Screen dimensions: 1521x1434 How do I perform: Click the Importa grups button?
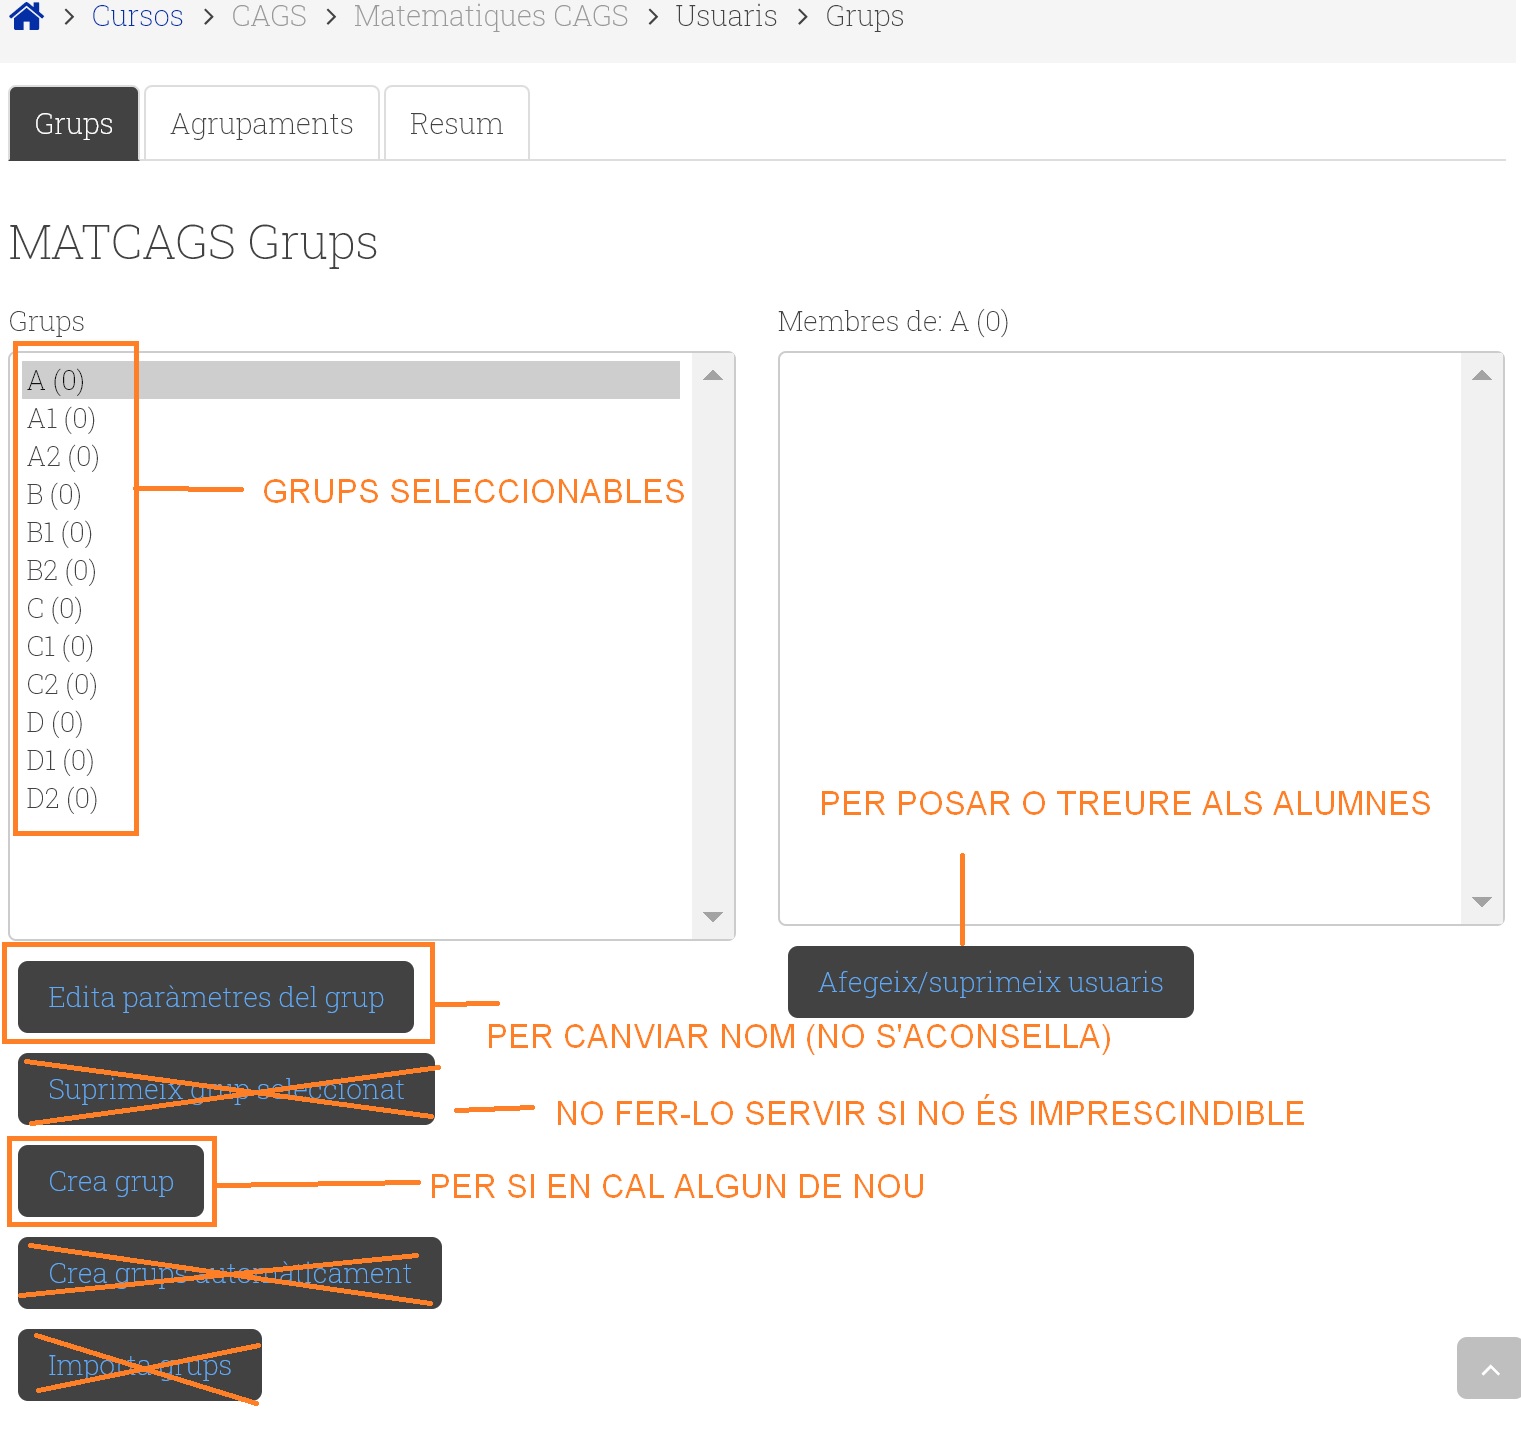[x=140, y=1365]
